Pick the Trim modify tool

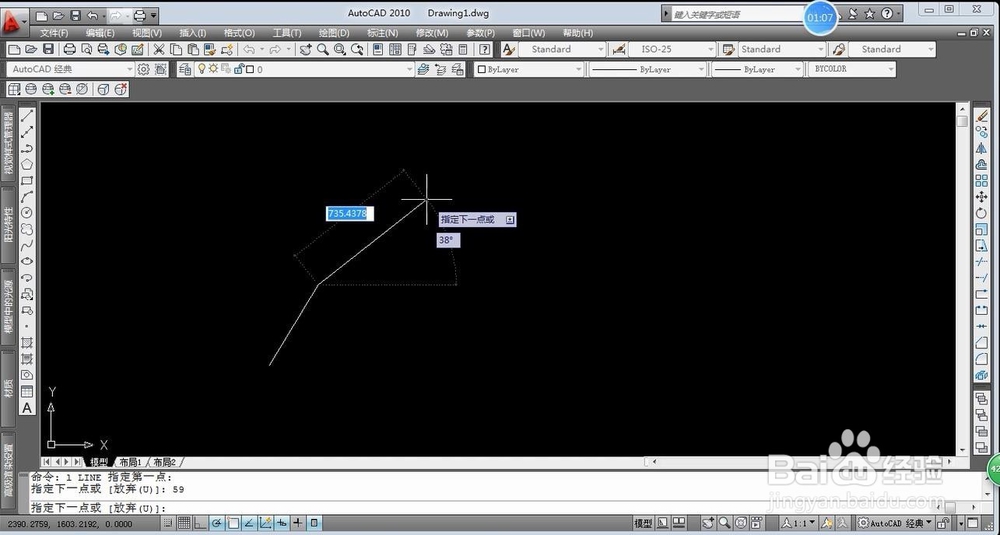(x=982, y=261)
